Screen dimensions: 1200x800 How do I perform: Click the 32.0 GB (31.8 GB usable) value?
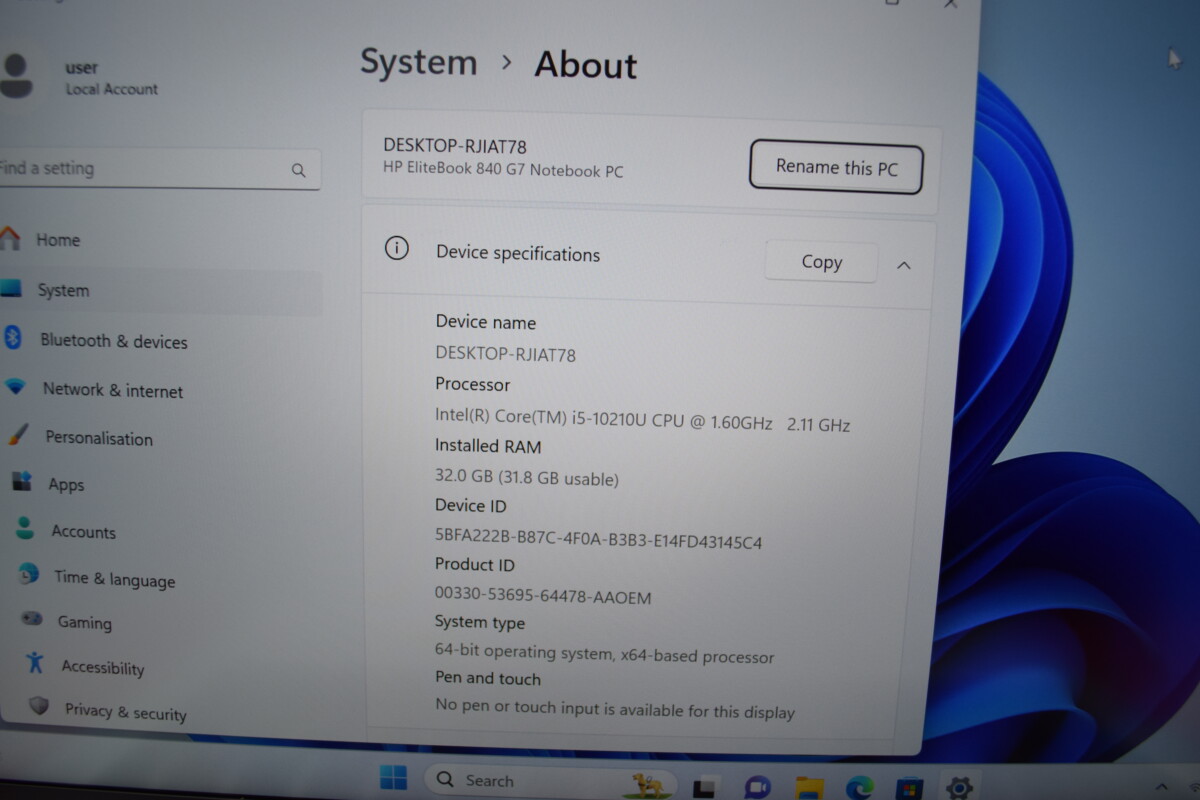(x=527, y=478)
